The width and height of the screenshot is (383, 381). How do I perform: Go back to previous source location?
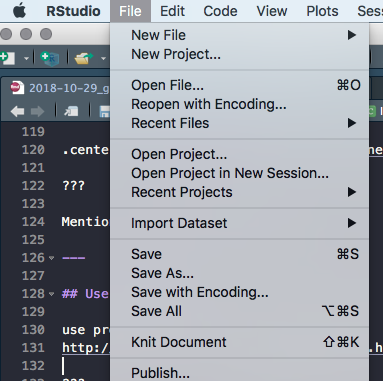pos(17,111)
